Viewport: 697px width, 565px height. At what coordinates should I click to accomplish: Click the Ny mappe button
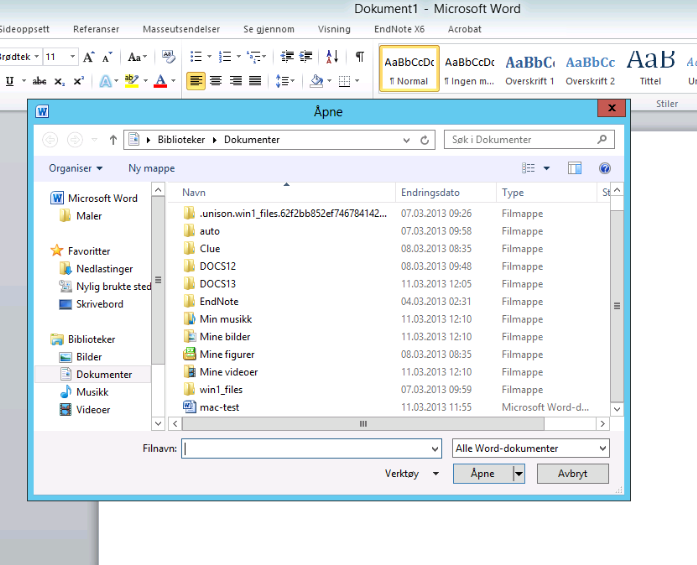152,168
